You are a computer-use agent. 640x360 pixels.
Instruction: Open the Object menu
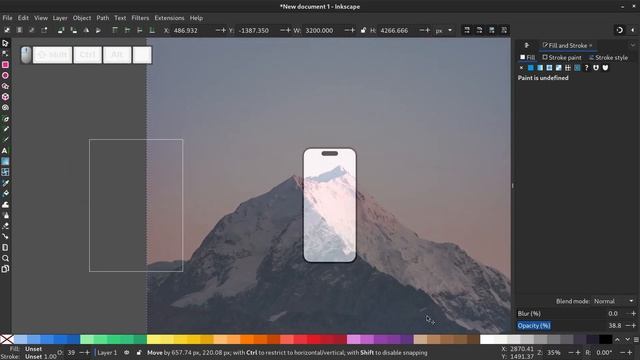point(82,18)
